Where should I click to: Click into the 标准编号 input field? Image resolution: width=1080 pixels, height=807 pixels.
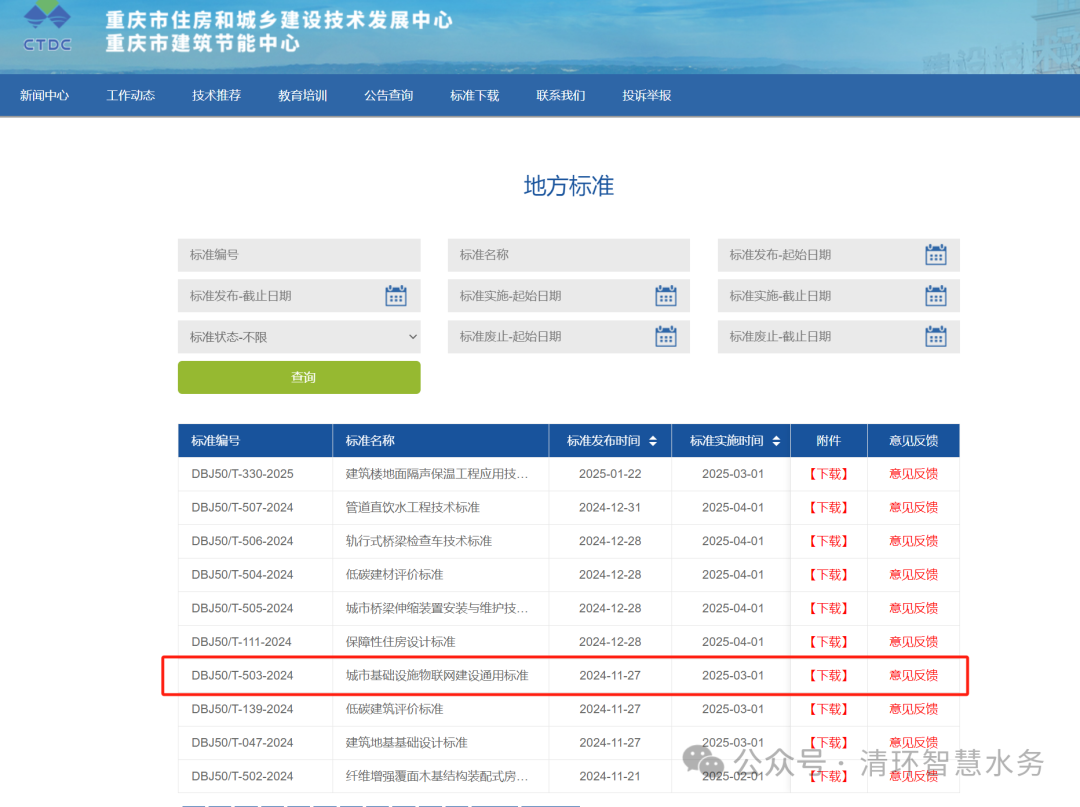point(299,255)
